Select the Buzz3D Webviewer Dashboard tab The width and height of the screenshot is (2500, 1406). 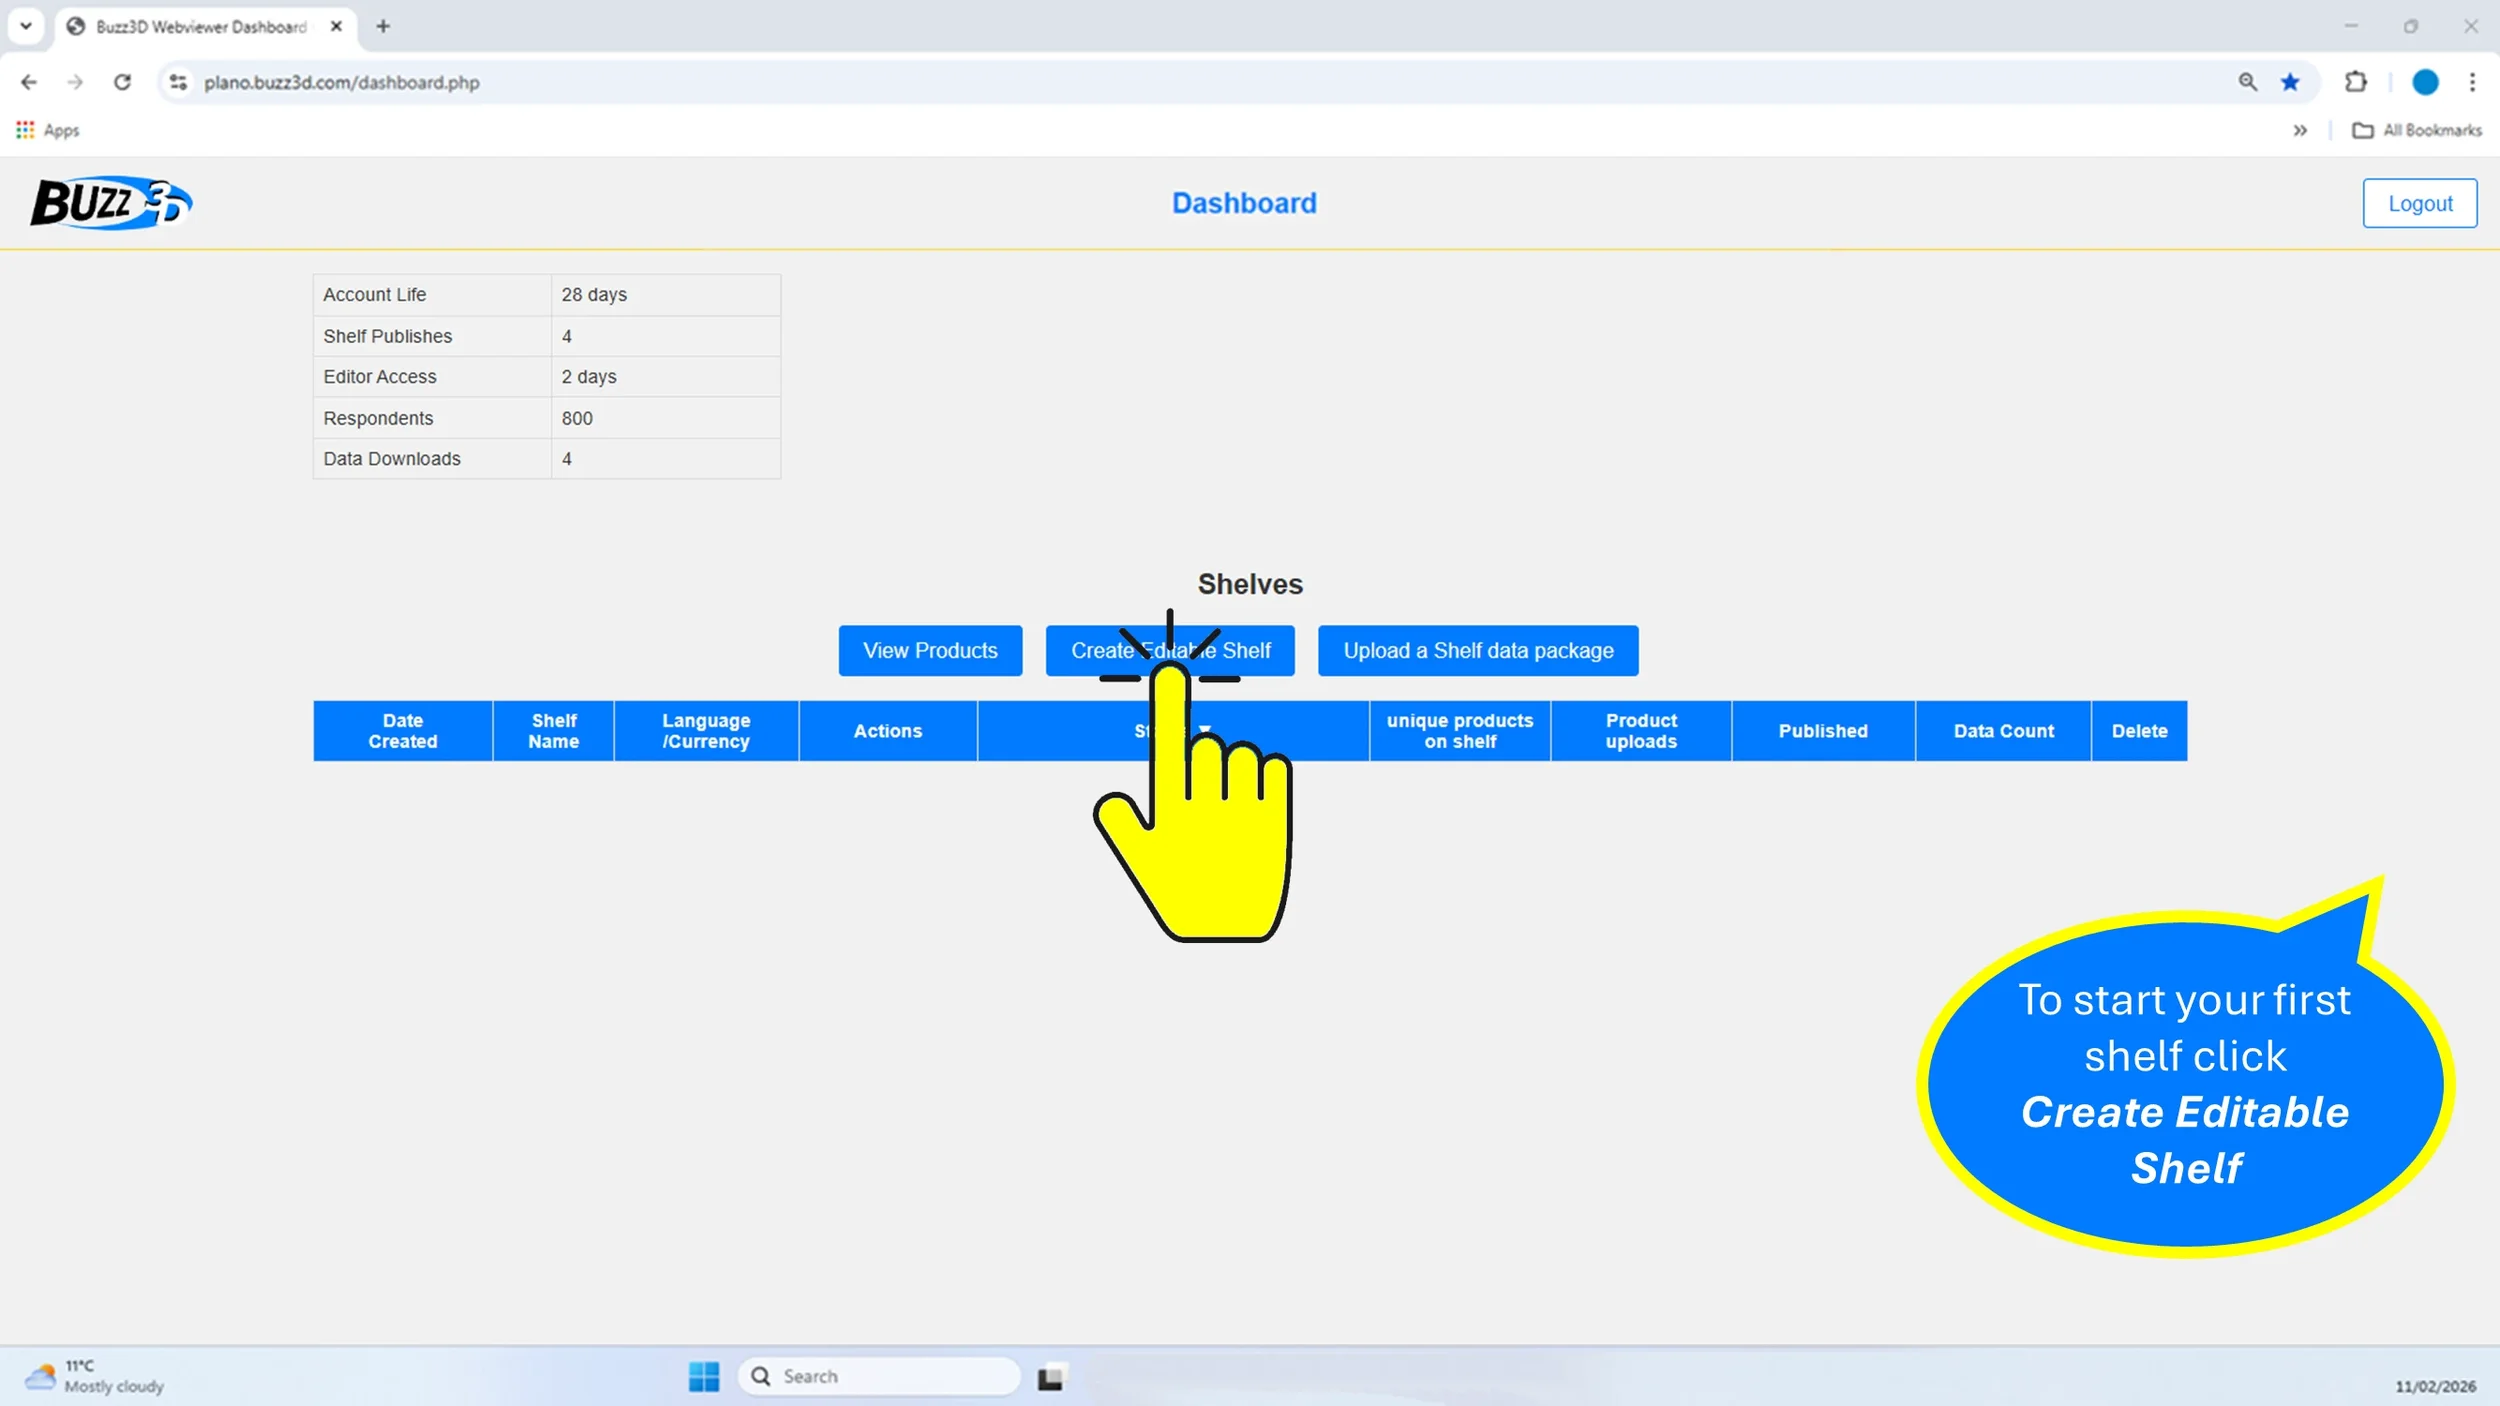[200, 27]
